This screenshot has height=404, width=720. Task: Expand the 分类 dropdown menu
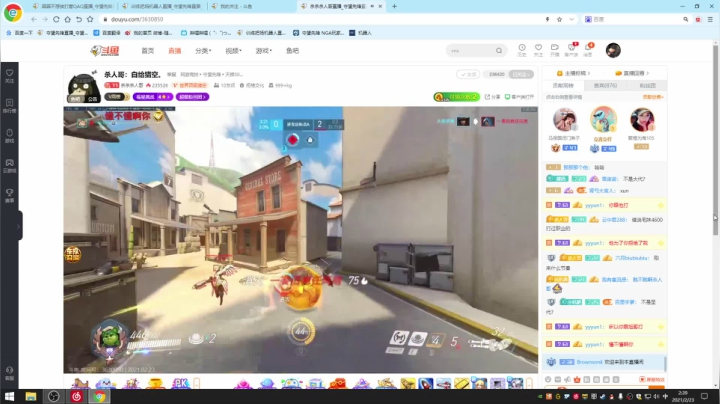(203, 50)
